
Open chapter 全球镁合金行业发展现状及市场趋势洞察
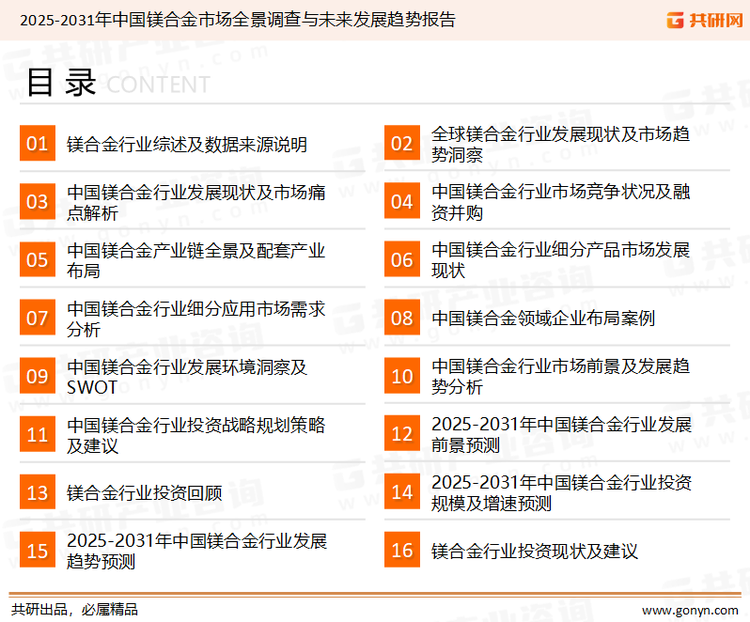tap(561, 144)
